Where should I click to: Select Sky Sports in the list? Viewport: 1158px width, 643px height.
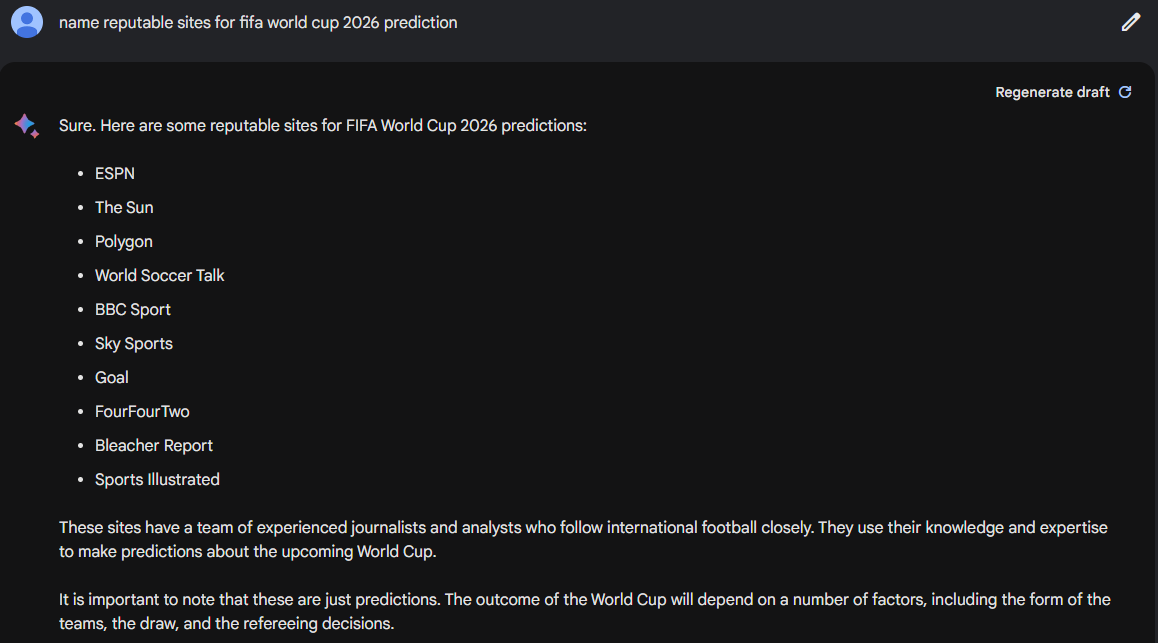[134, 344]
